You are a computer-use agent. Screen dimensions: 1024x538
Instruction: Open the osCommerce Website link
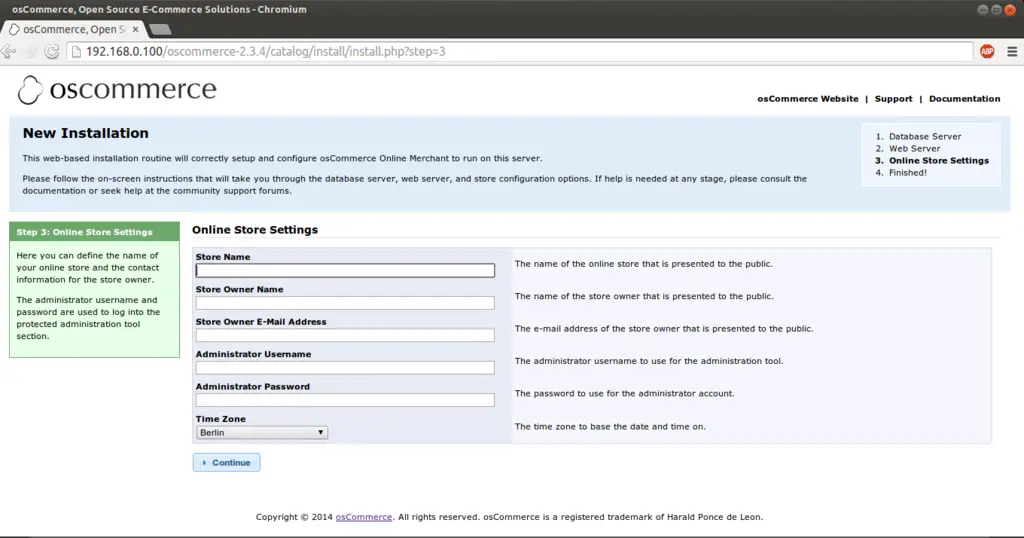click(808, 99)
